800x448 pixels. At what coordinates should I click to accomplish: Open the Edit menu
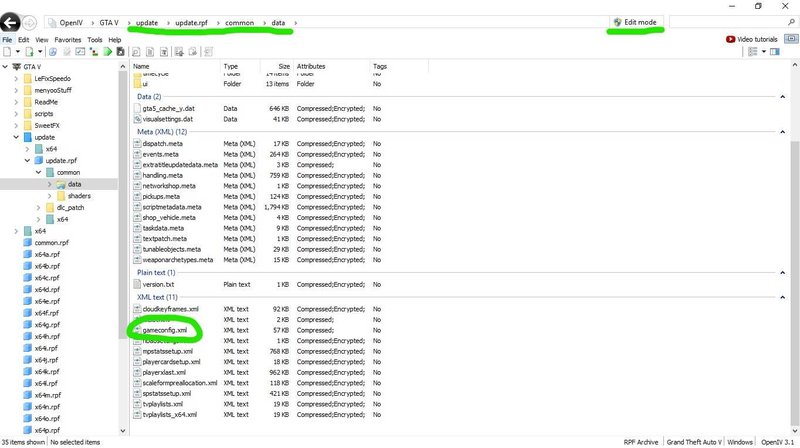tap(23, 39)
